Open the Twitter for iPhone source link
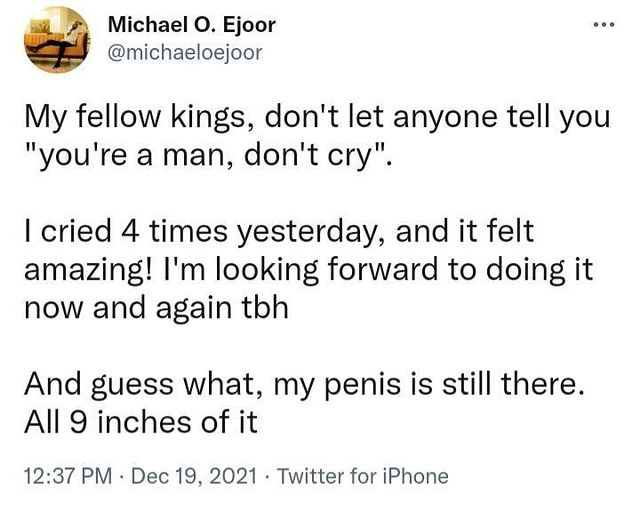Screen dimensions: 640x509 [x=362, y=476]
